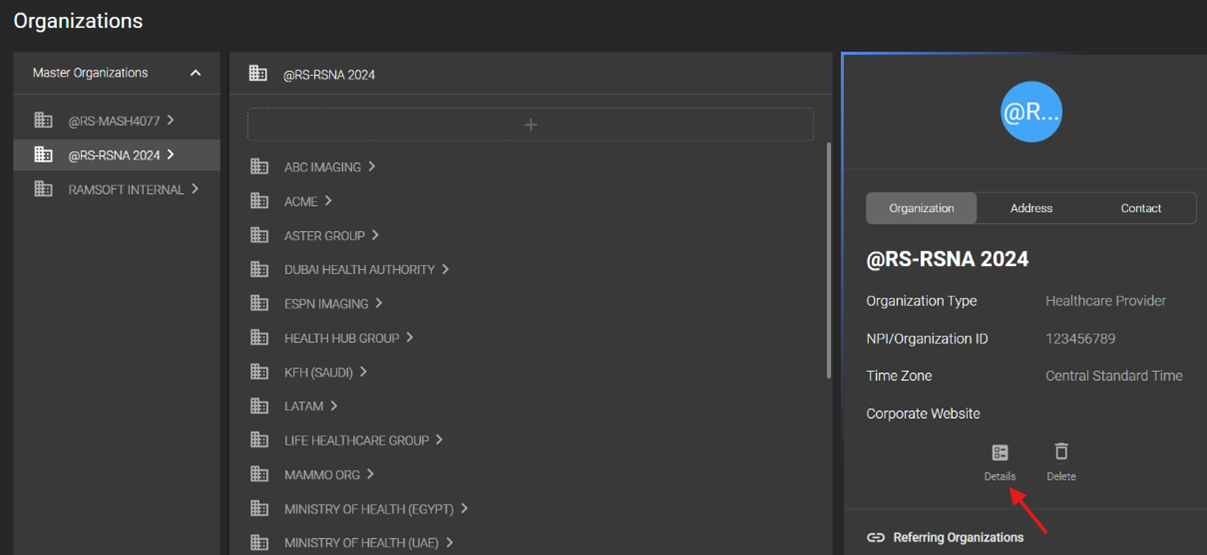Open MINISTRY OF HEALTH (EGYPT) entry
This screenshot has width=1207, height=555.
coord(368,509)
